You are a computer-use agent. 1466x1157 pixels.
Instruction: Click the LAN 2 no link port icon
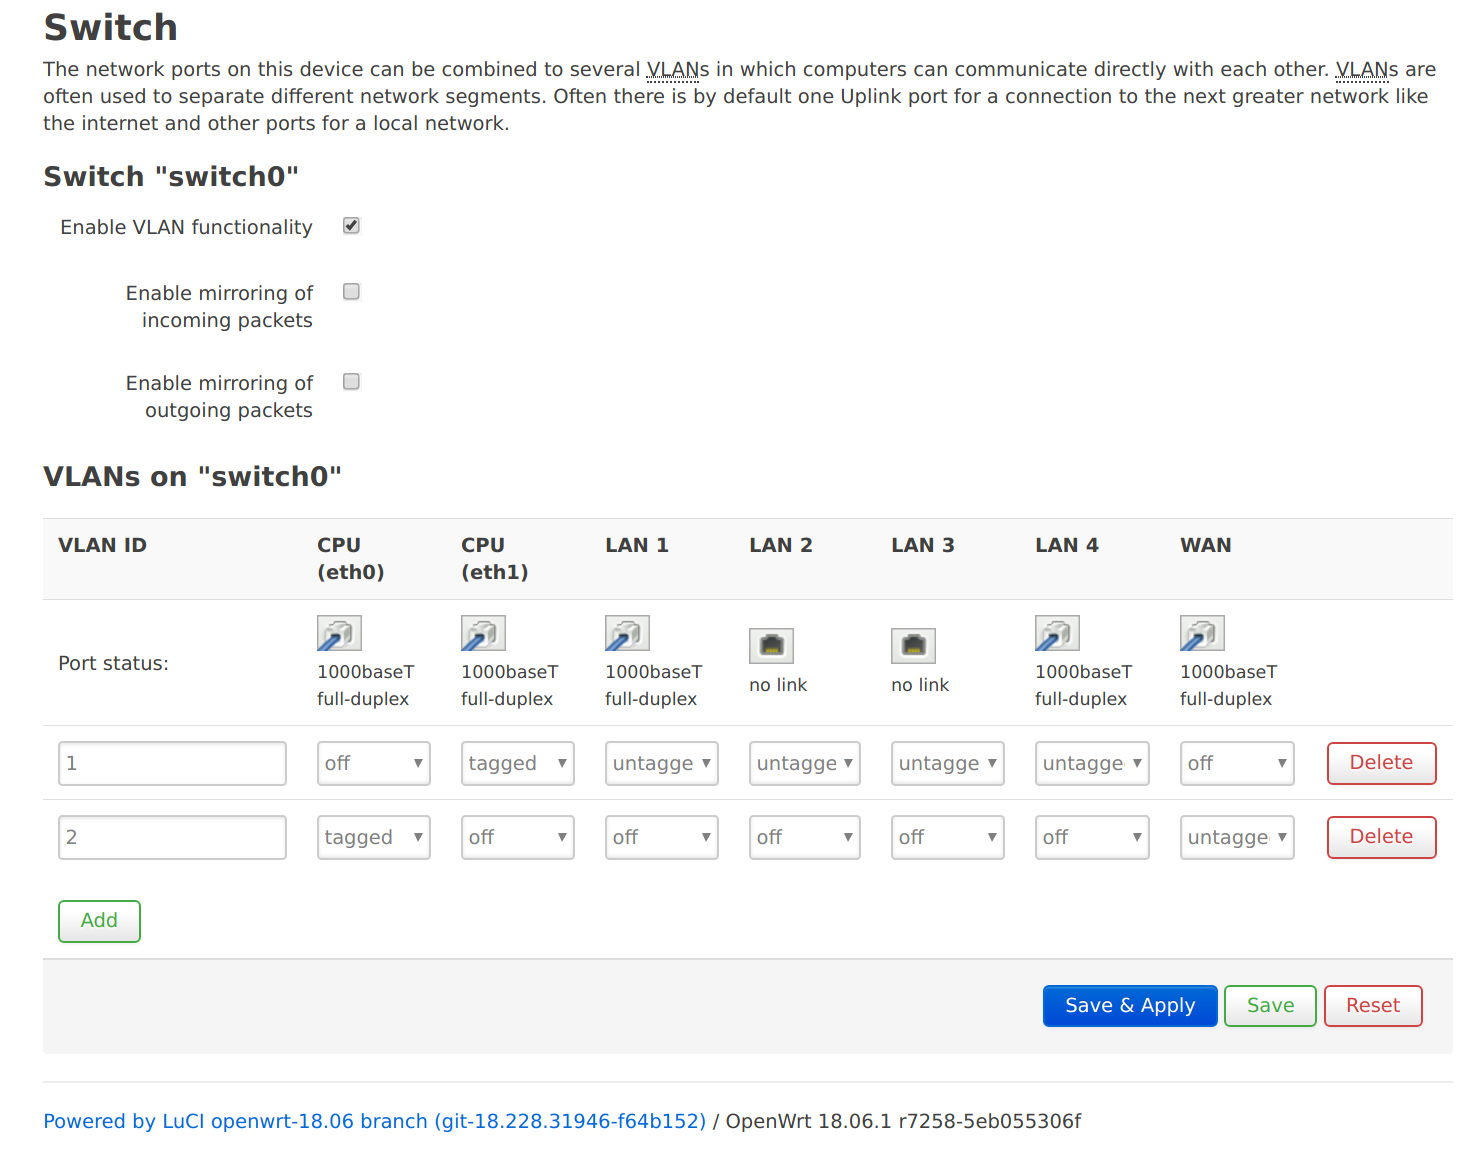[771, 646]
